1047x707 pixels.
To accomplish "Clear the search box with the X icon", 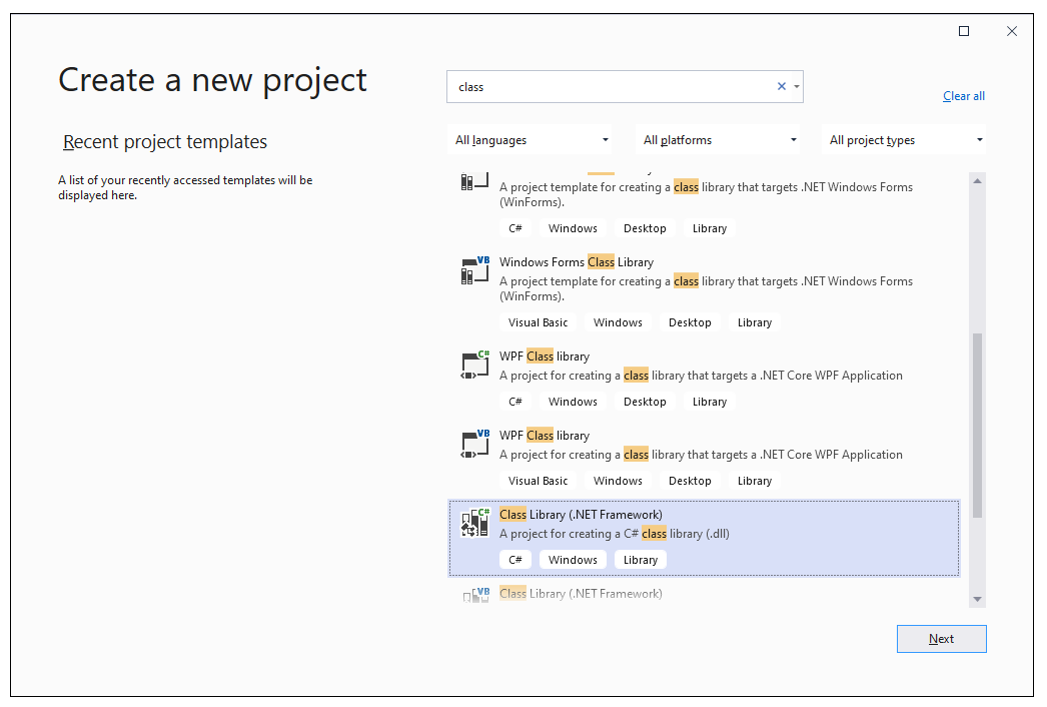I will point(781,86).
